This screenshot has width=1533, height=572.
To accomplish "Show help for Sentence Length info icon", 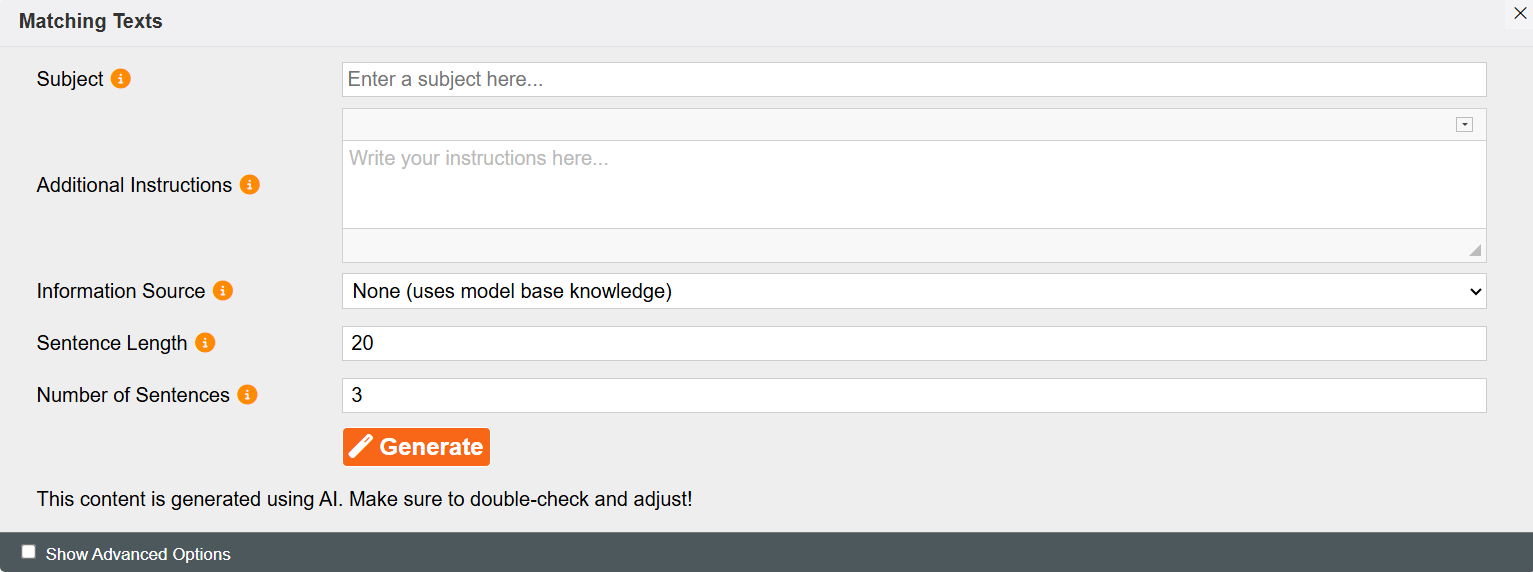I will coord(205,343).
